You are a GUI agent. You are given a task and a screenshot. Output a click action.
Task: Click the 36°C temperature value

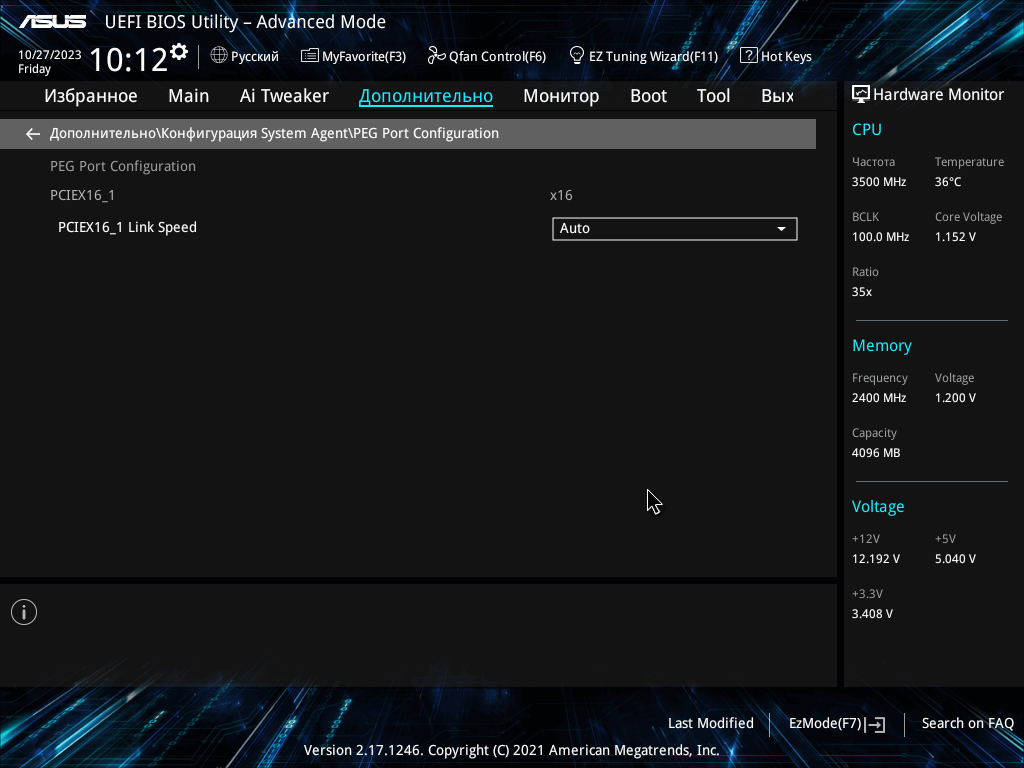coord(948,182)
